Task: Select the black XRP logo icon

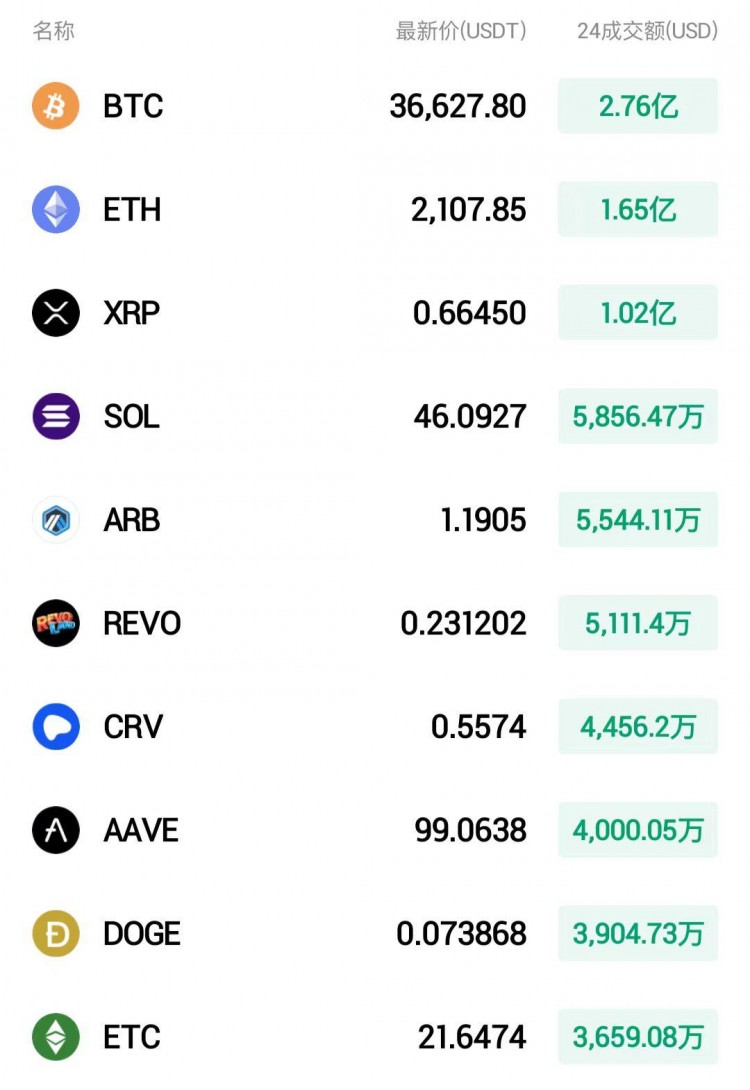Action: pos(56,313)
